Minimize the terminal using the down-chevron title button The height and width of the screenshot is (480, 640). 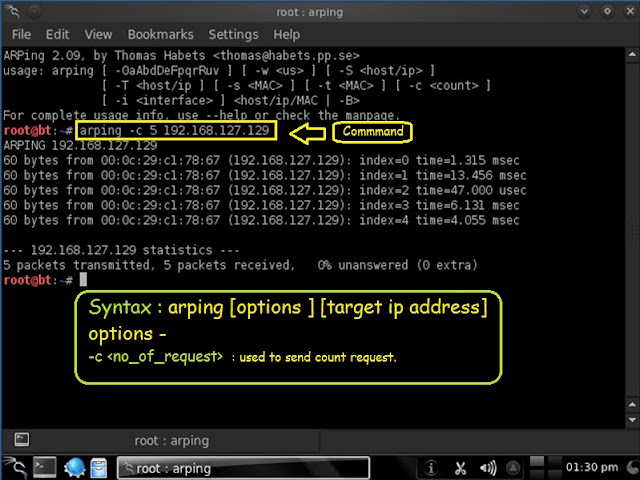[584, 11]
